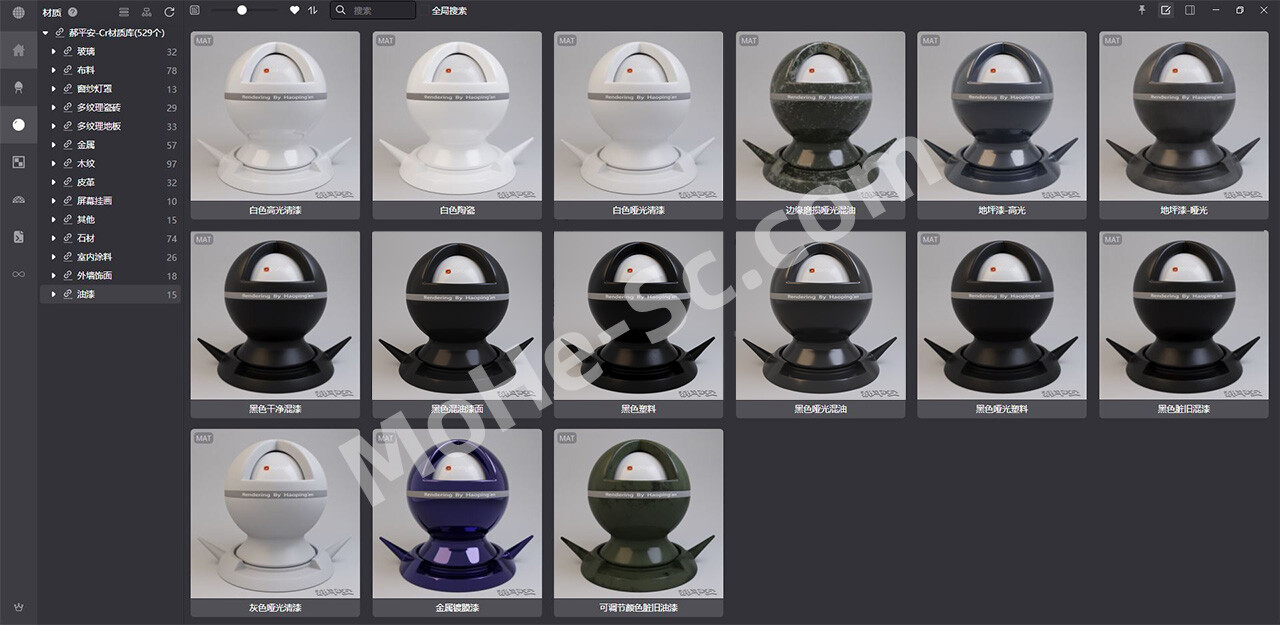Toggle the split side panel layout icon
The width and height of the screenshot is (1280, 625).
coord(1190,10)
